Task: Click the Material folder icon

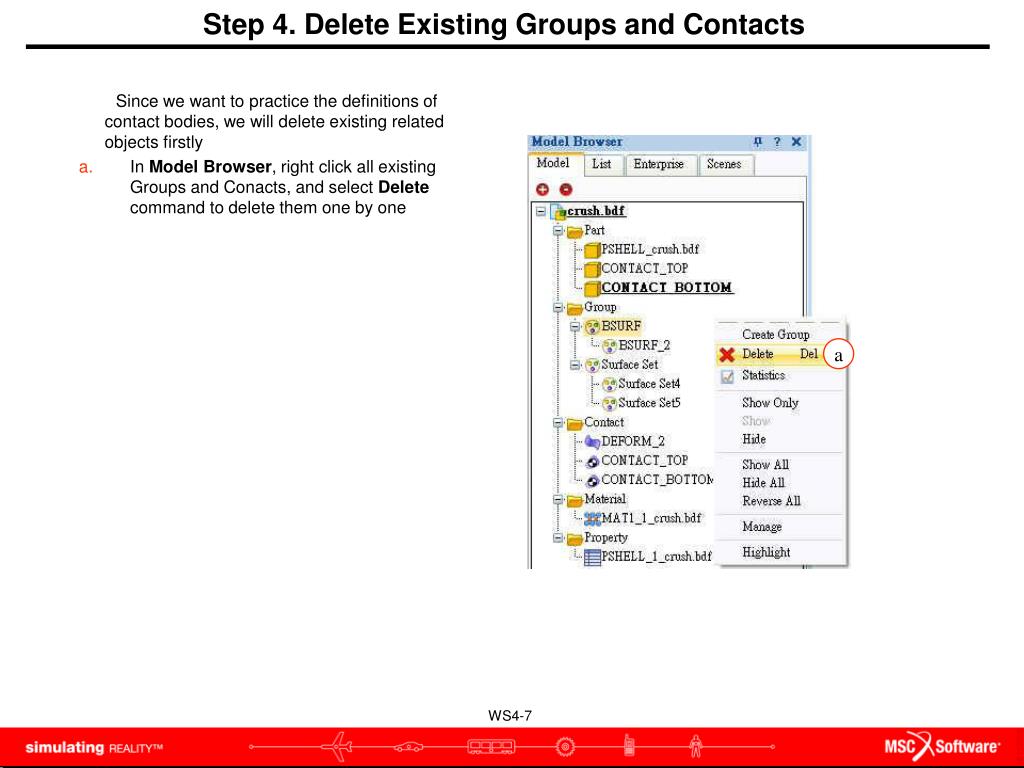Action: point(575,500)
